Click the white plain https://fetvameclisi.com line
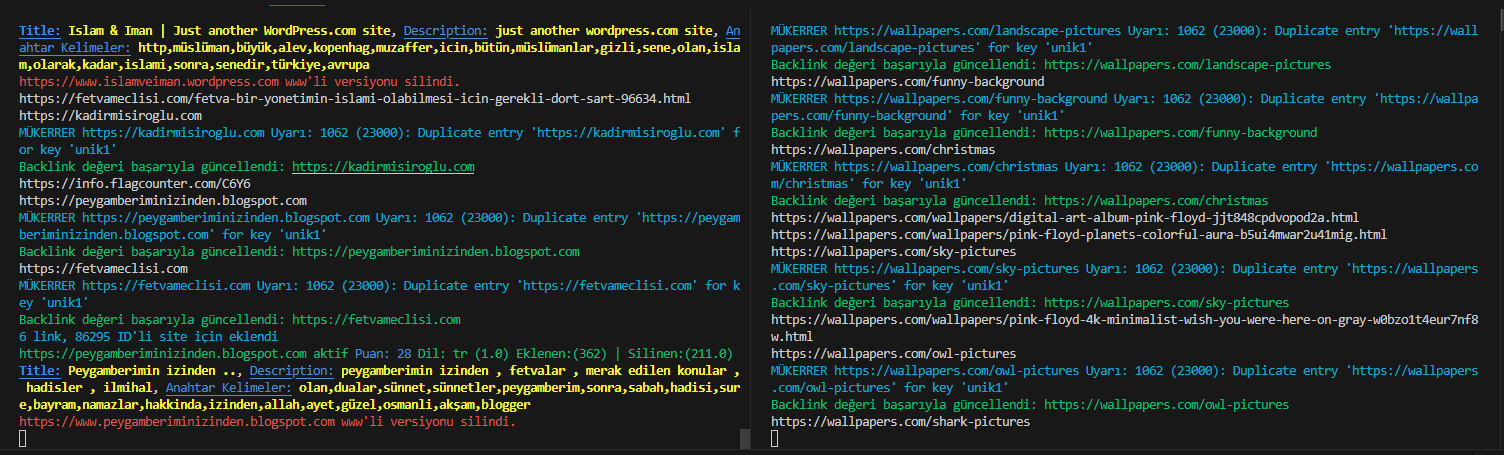The width and height of the screenshot is (1504, 455). [103, 269]
